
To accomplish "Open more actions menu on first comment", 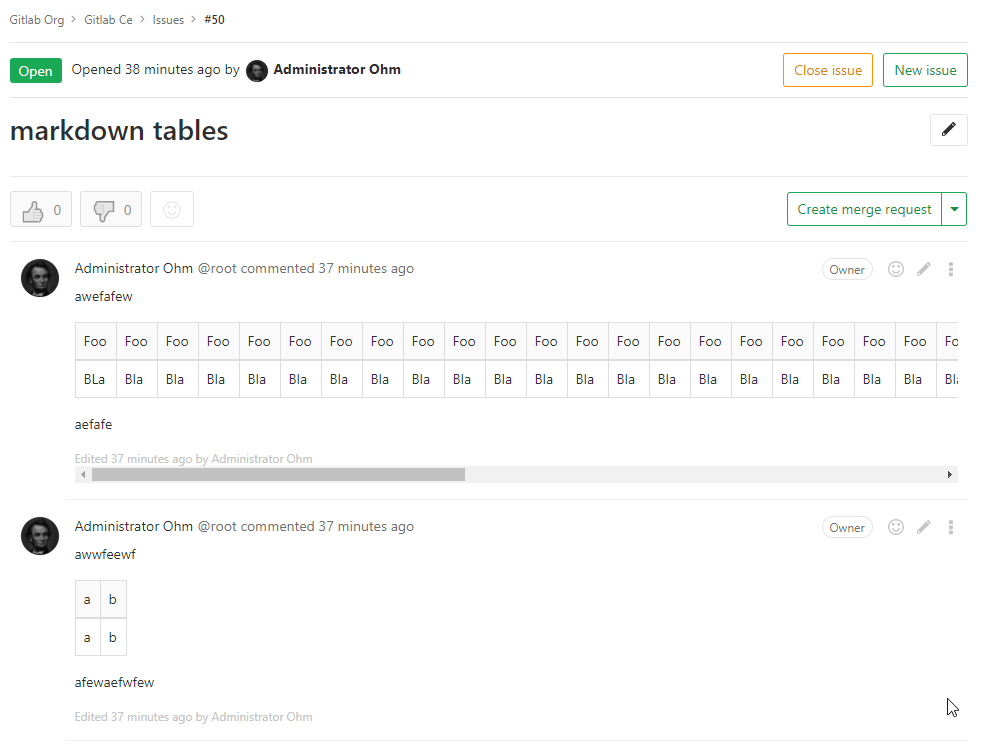I will click(x=951, y=269).
